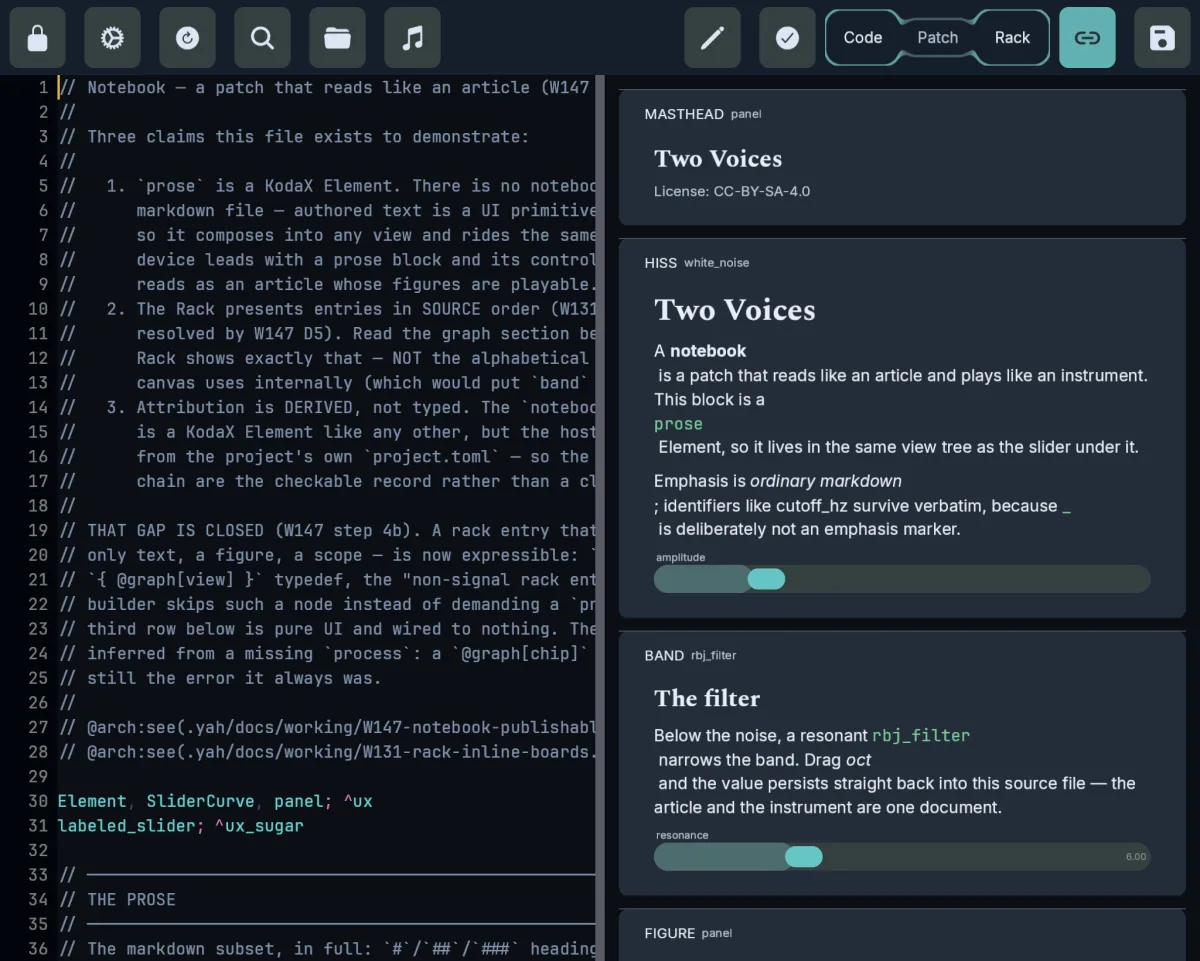Select the HISS white_noise header
The height and width of the screenshot is (961, 1200).
[x=697, y=263]
